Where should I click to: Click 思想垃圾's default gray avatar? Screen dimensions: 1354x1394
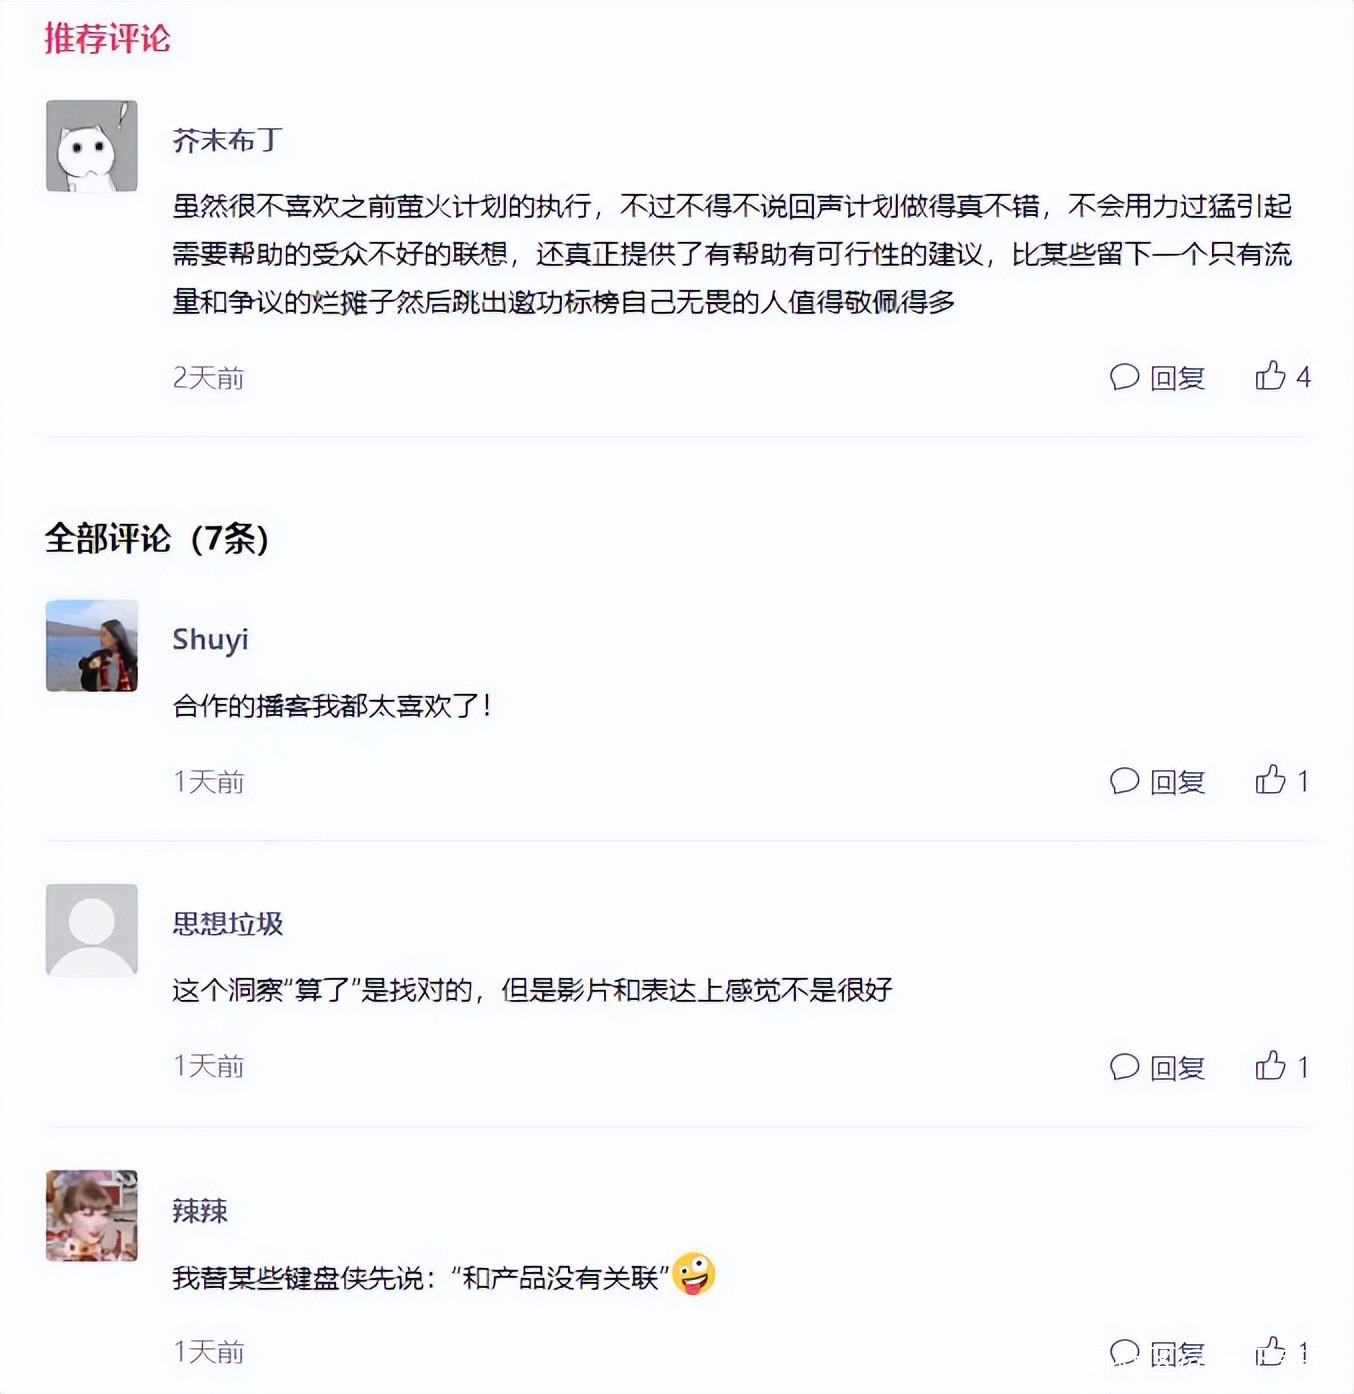pyautogui.click(x=92, y=930)
